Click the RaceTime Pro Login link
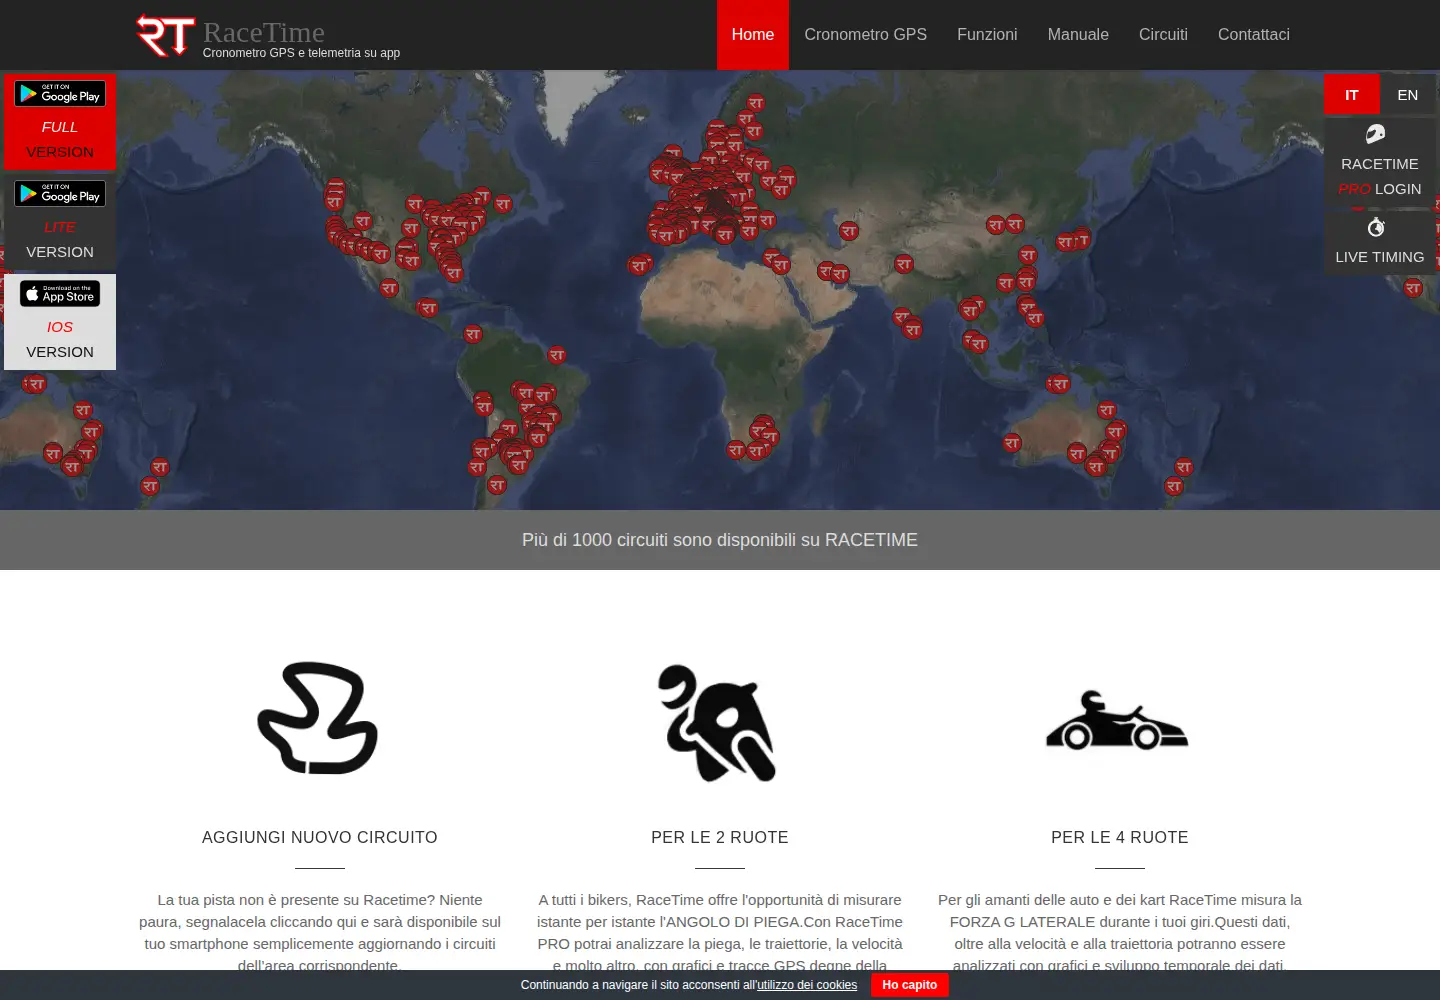1440x1000 pixels. pyautogui.click(x=1380, y=176)
